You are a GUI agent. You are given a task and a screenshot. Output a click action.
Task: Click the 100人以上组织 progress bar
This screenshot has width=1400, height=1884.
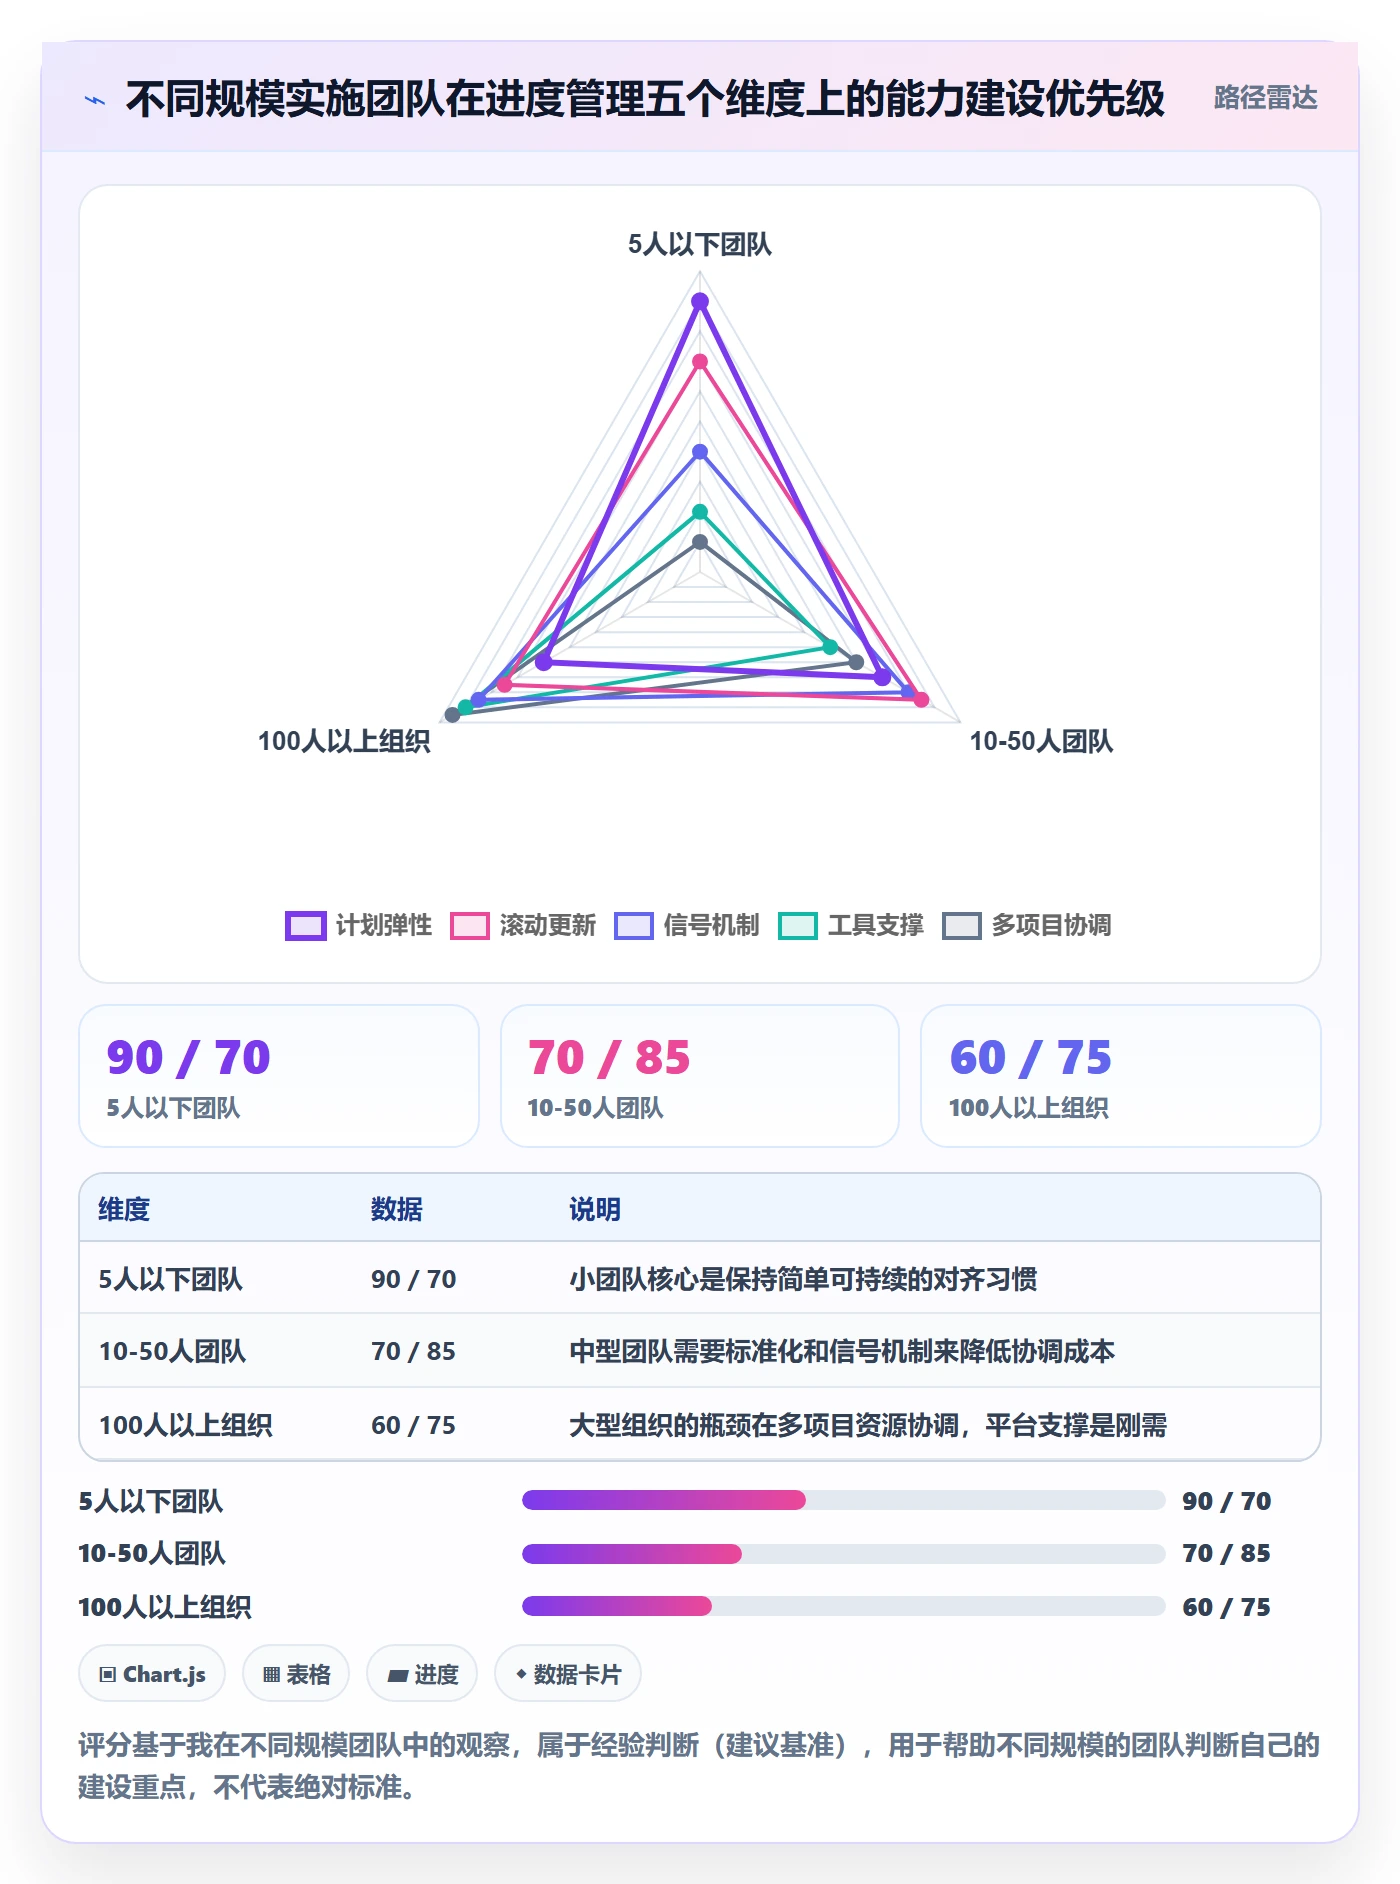click(843, 1606)
